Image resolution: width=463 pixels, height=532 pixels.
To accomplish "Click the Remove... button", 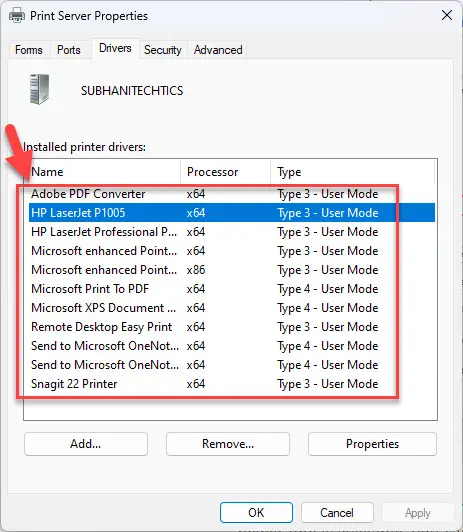I will coord(228,444).
